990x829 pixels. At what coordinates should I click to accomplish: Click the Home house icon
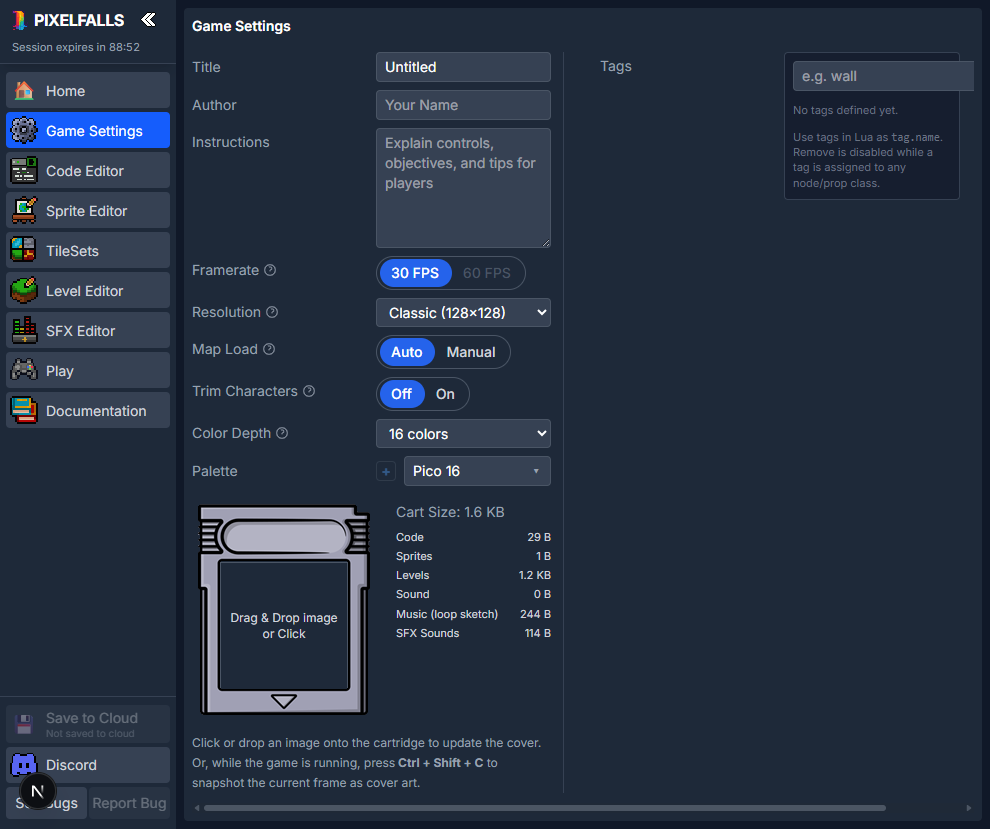(x=24, y=91)
